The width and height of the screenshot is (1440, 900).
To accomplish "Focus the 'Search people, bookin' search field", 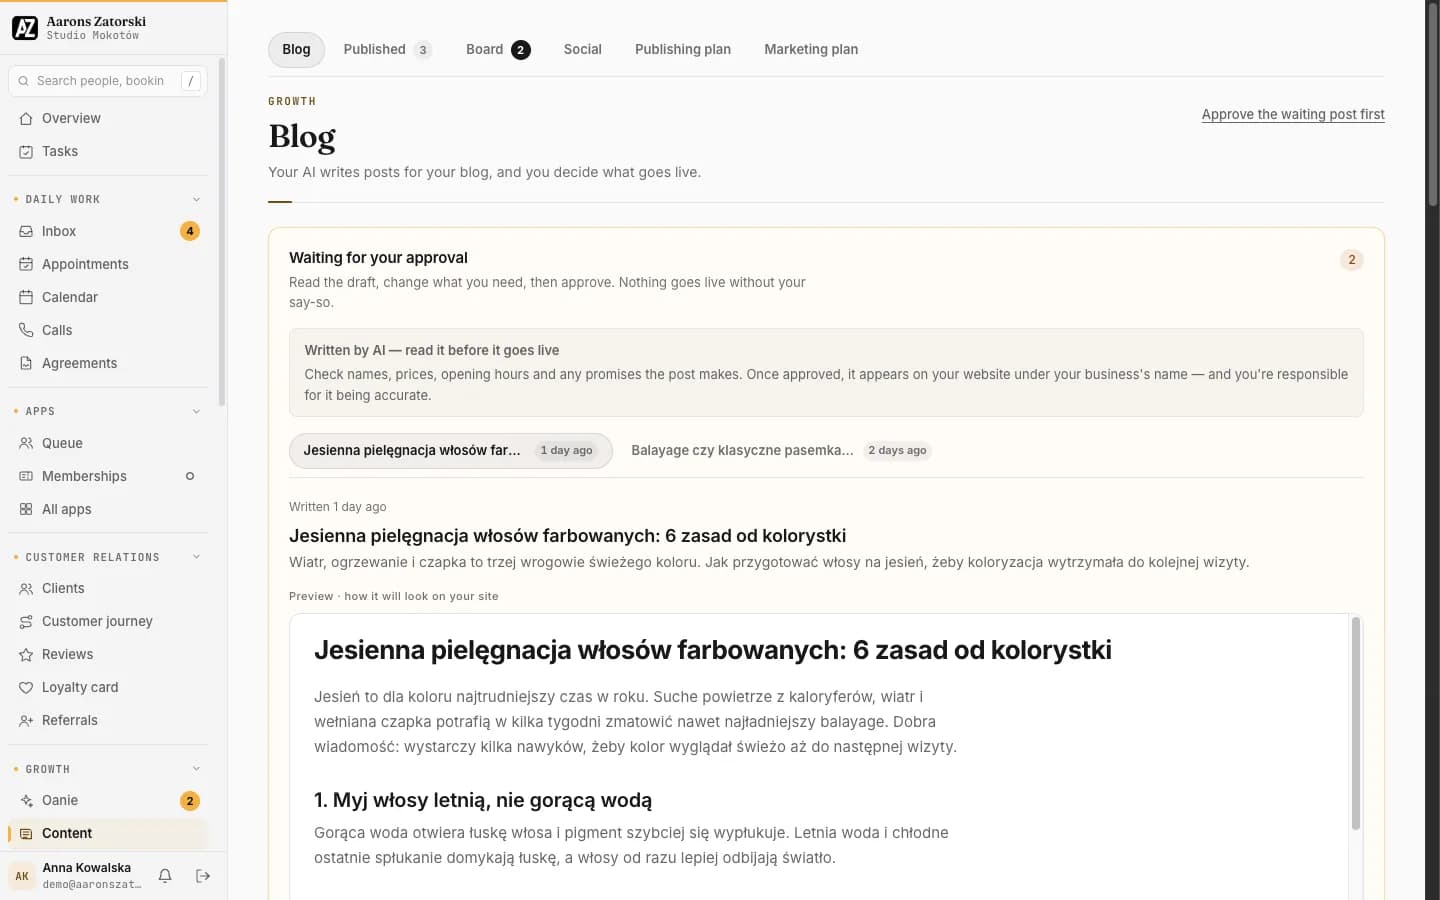I will tap(108, 81).
